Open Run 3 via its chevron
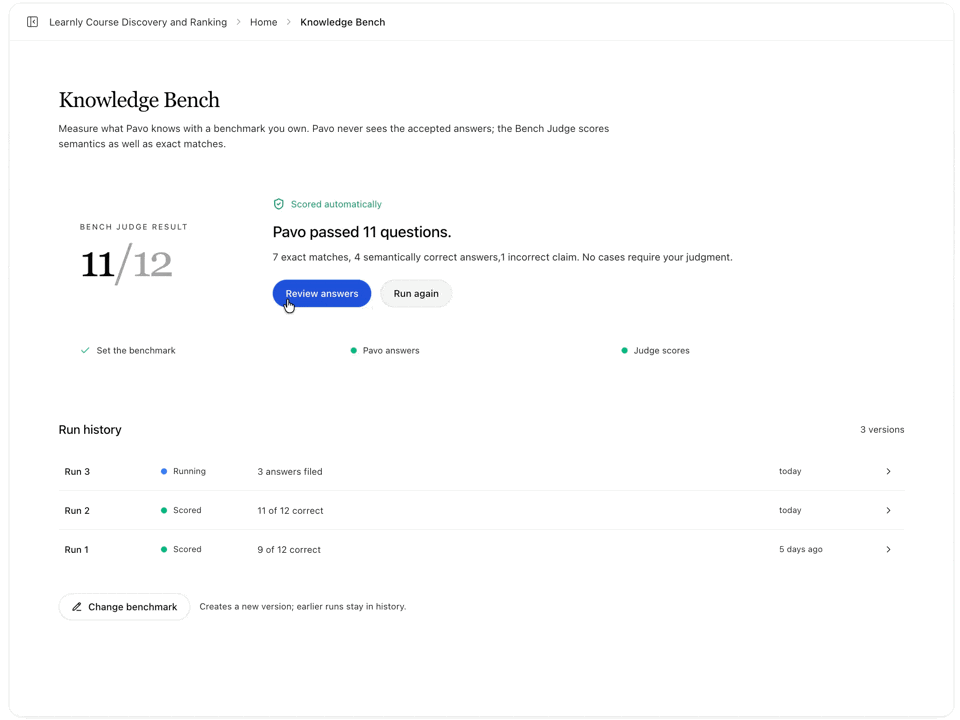The height and width of the screenshot is (720, 960). click(888, 471)
